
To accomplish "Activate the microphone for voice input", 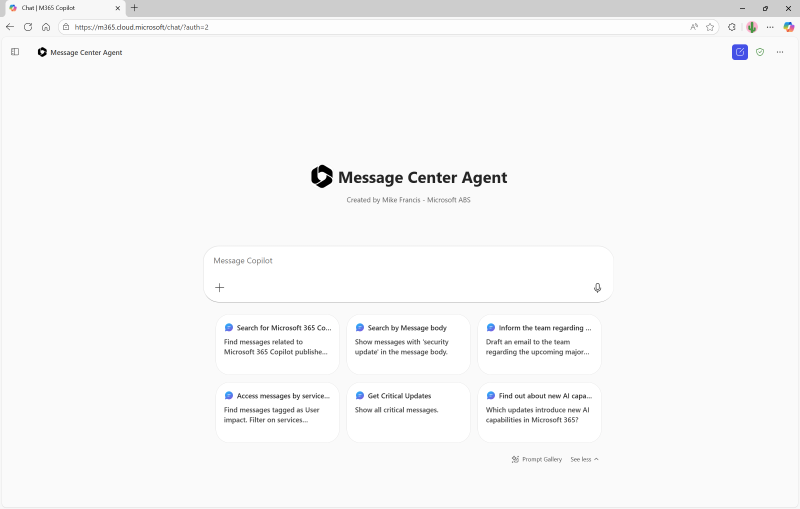I will coord(597,288).
